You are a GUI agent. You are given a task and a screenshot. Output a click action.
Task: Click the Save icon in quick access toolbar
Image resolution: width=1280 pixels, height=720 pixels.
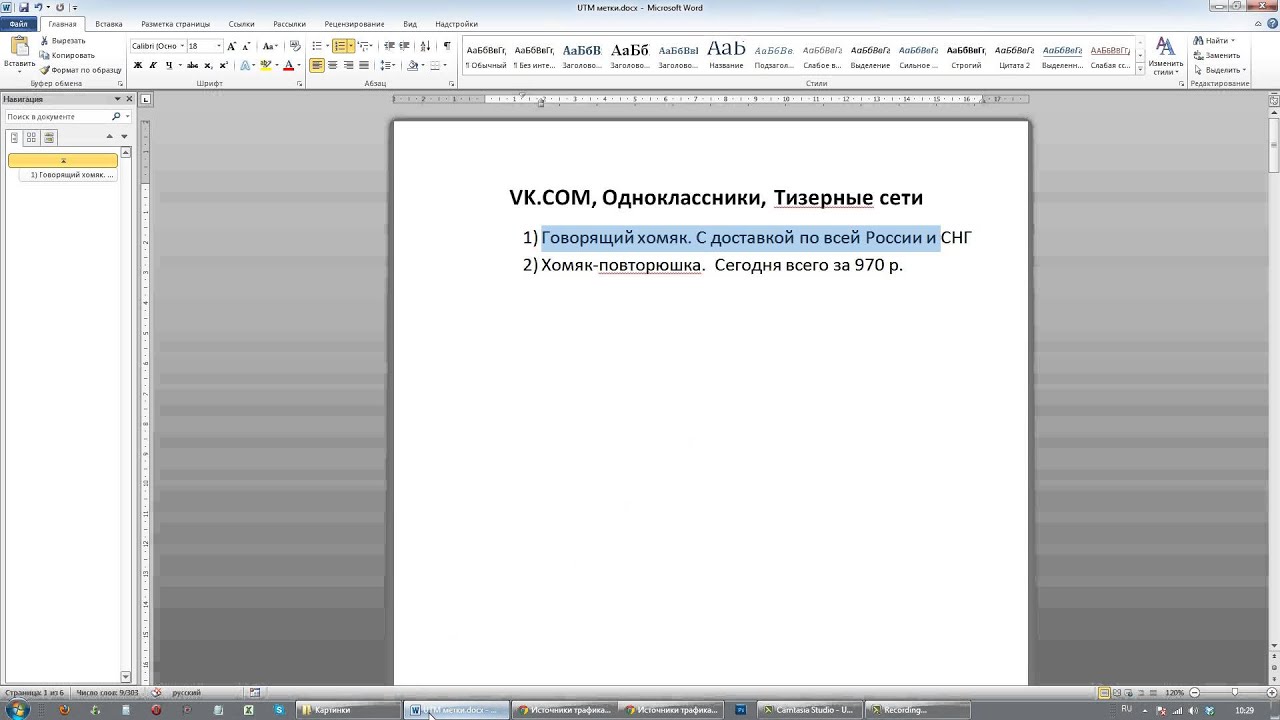23,7
